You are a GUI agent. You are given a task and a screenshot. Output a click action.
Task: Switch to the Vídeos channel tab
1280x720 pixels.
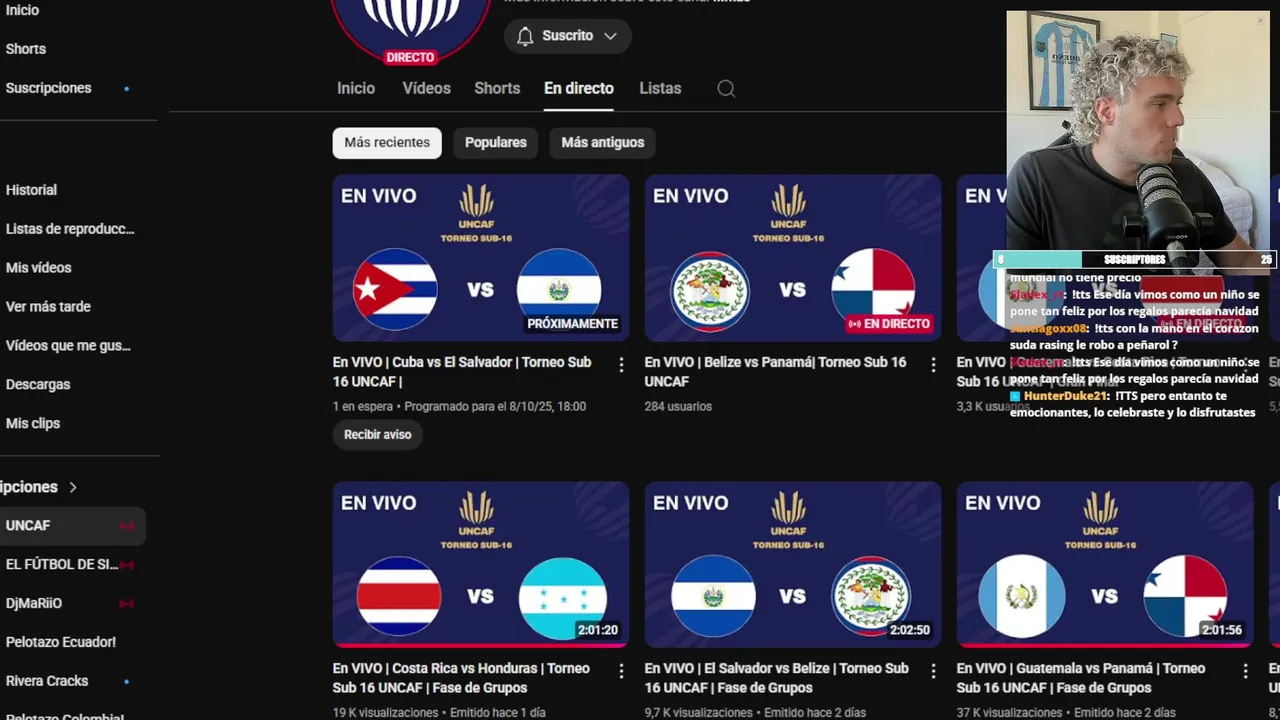[427, 88]
